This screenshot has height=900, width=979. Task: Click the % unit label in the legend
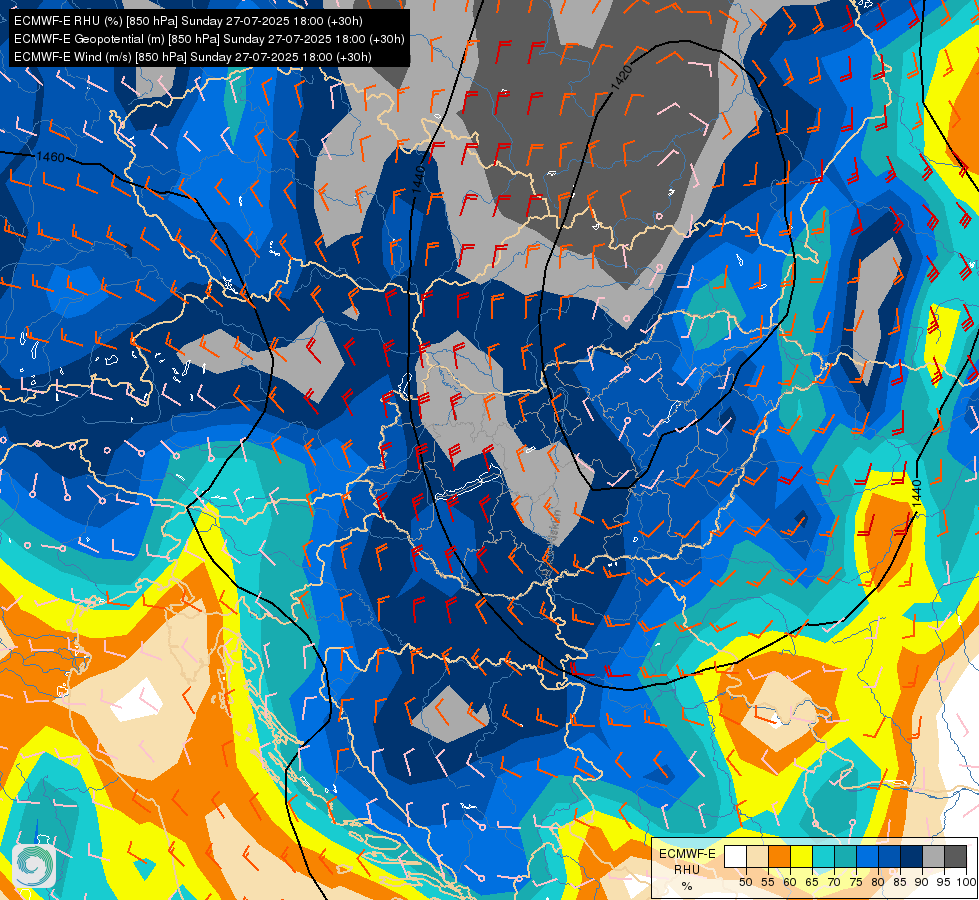point(687,886)
